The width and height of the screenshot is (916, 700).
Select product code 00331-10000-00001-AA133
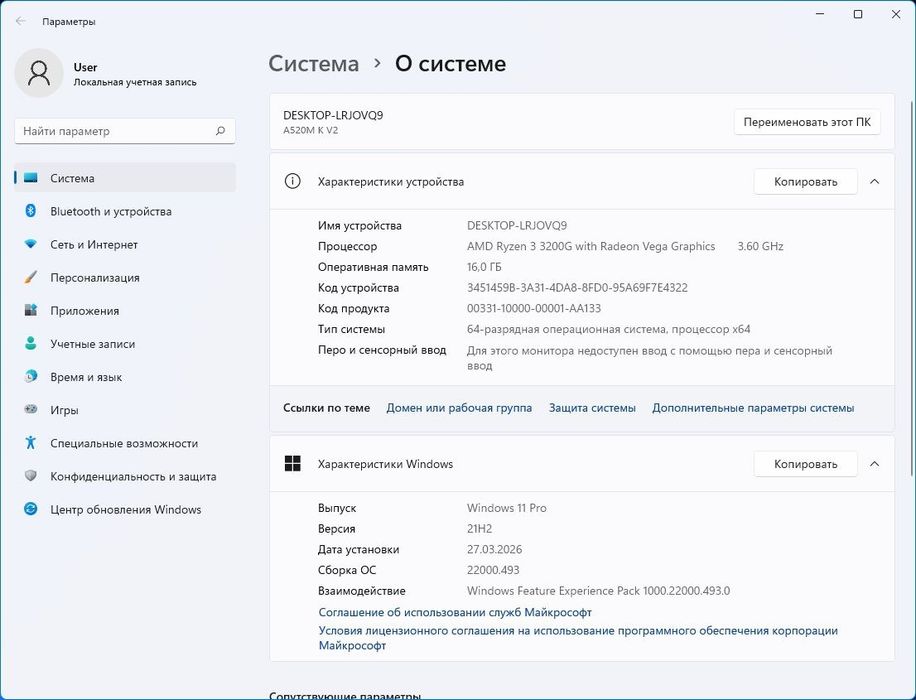click(534, 308)
